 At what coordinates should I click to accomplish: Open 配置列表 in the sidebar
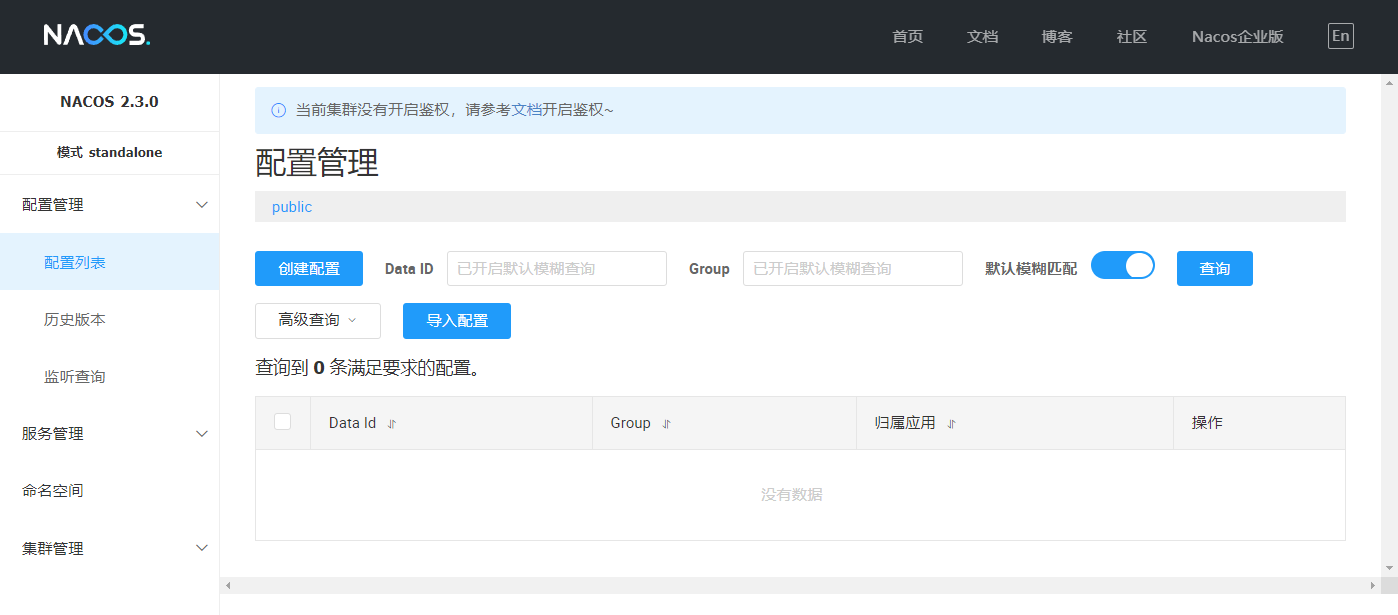109,262
